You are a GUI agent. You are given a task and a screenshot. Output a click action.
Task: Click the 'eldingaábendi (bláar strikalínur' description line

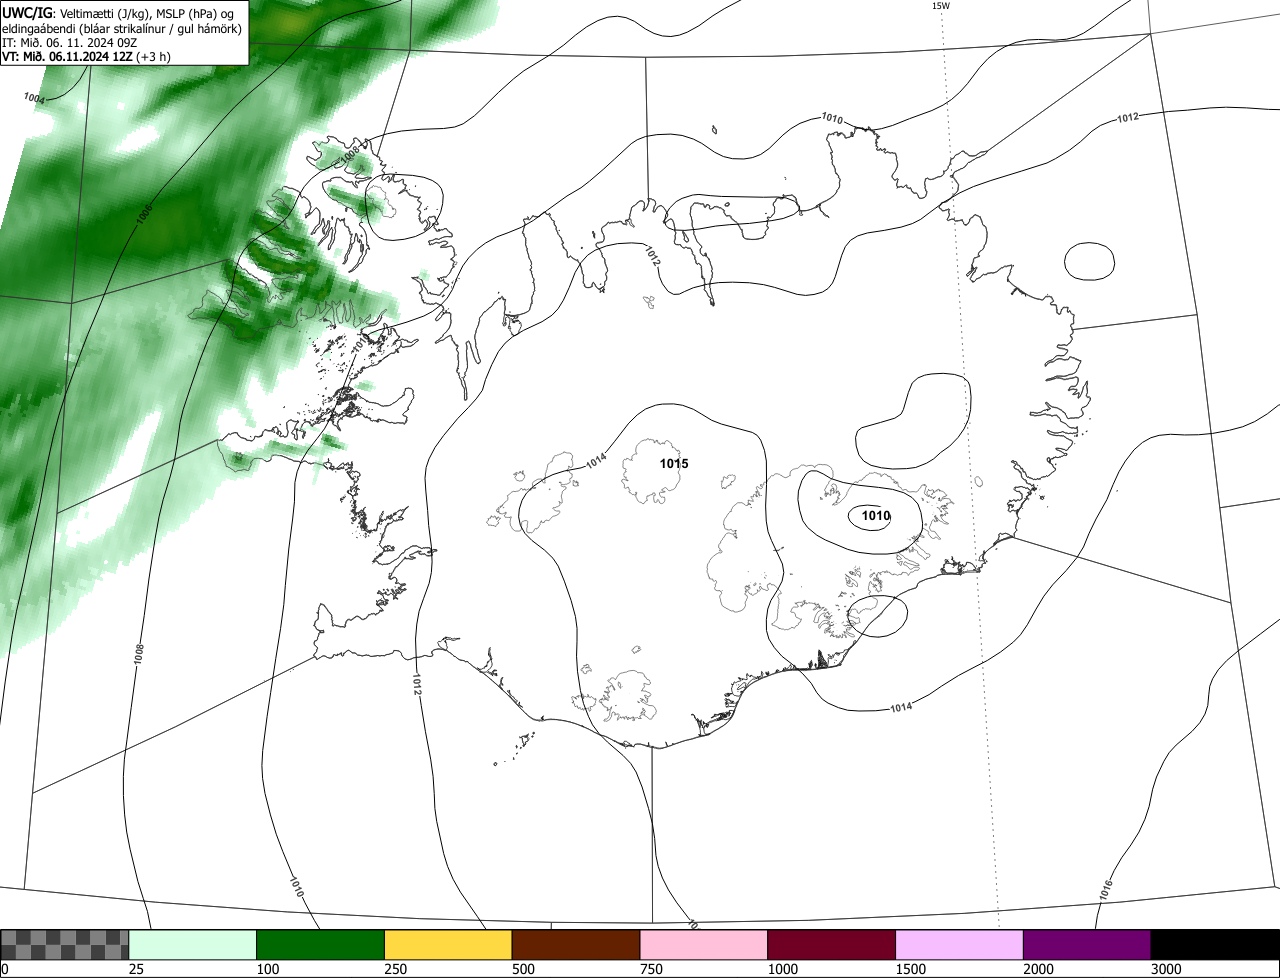point(122,28)
